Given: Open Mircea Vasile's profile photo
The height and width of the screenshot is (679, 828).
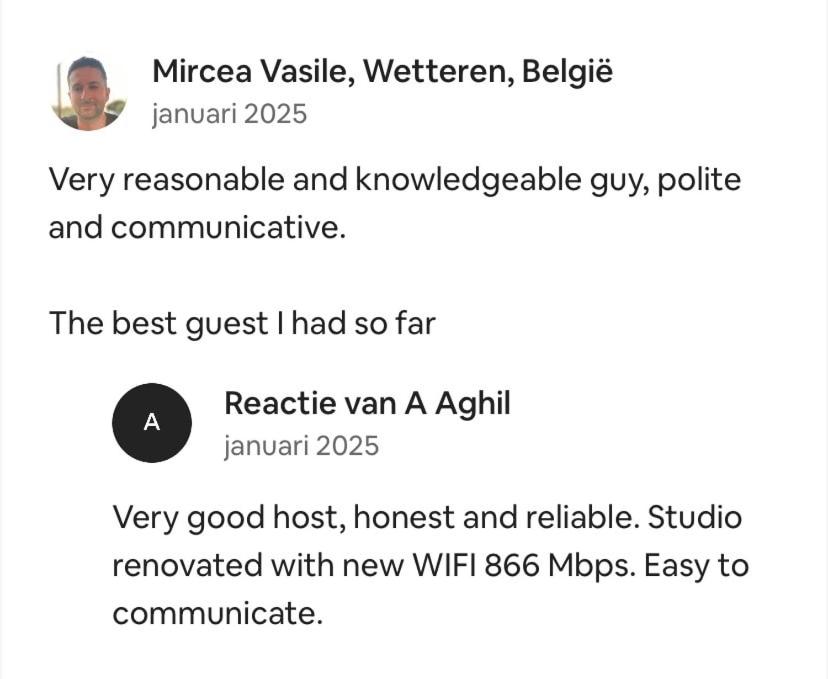Looking at the screenshot, I should pos(88,93).
